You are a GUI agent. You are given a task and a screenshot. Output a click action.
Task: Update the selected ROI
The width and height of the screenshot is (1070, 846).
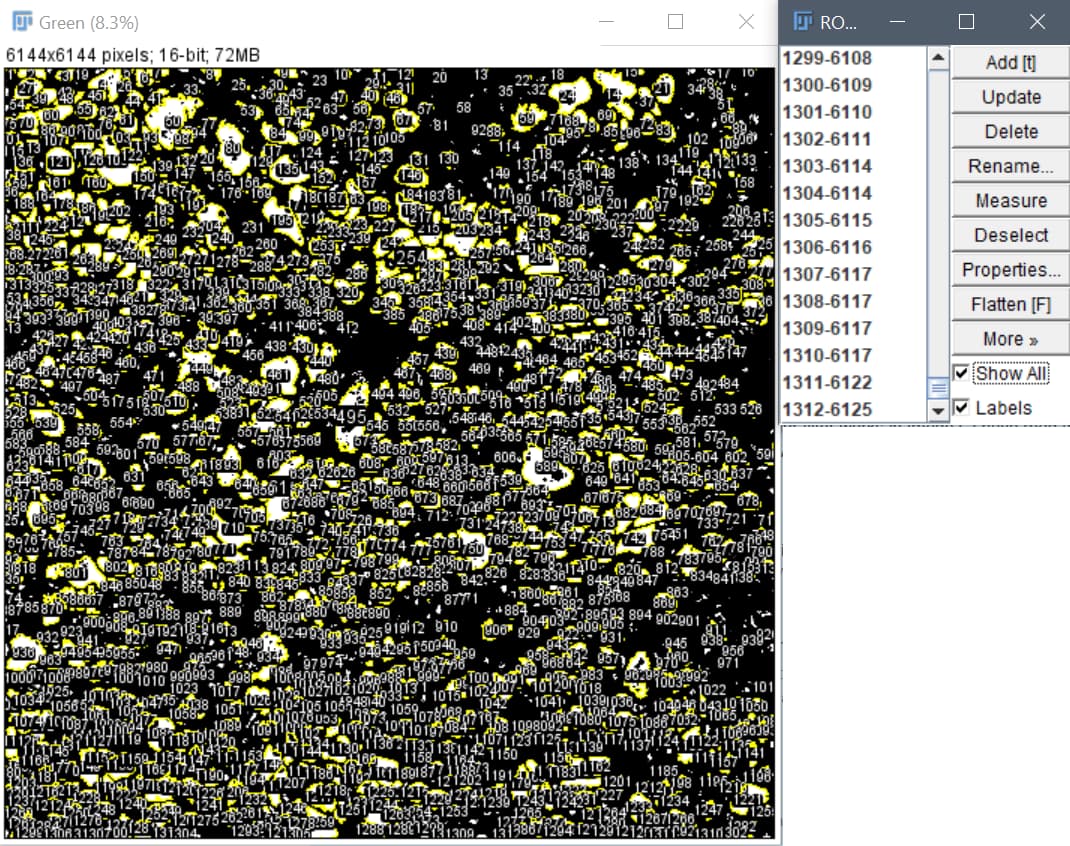[1009, 96]
